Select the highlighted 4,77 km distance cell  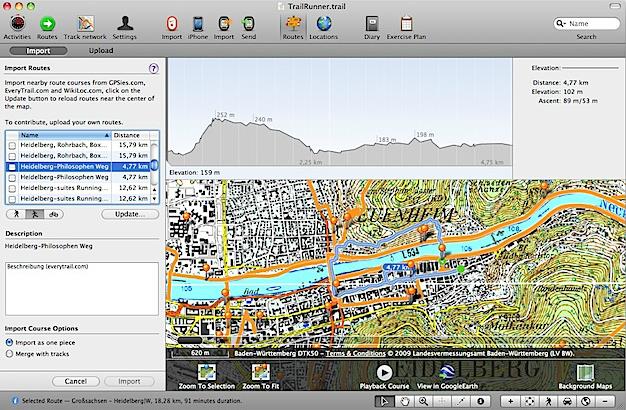131,166
